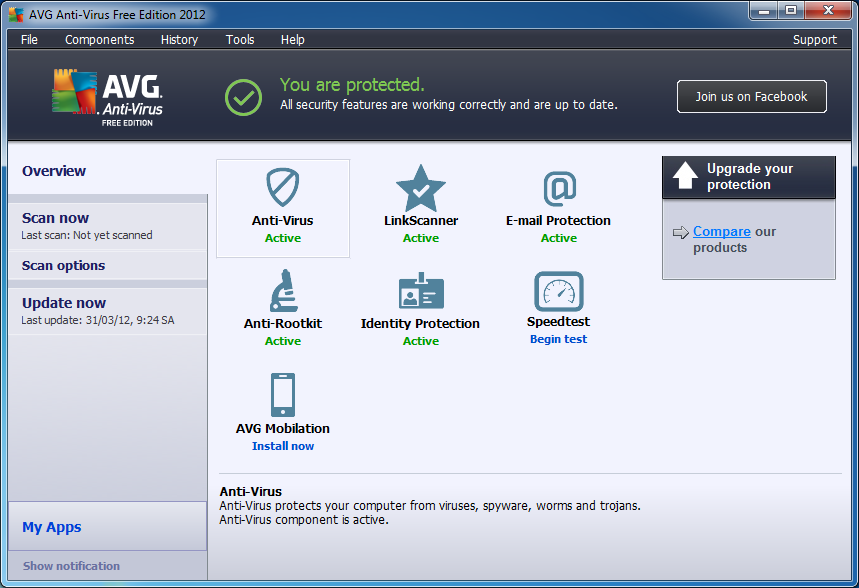The image size is (859, 588).
Task: Open the Support menu item
Action: pyautogui.click(x=815, y=39)
